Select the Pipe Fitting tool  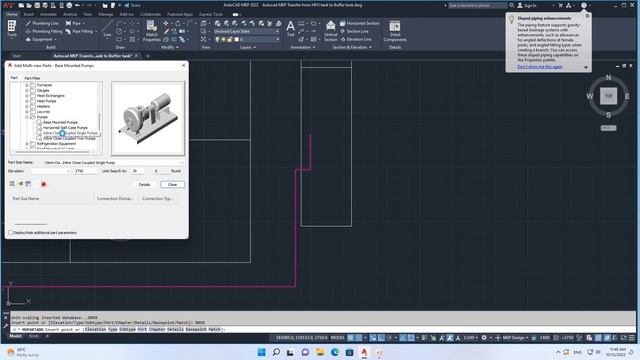click(80, 31)
